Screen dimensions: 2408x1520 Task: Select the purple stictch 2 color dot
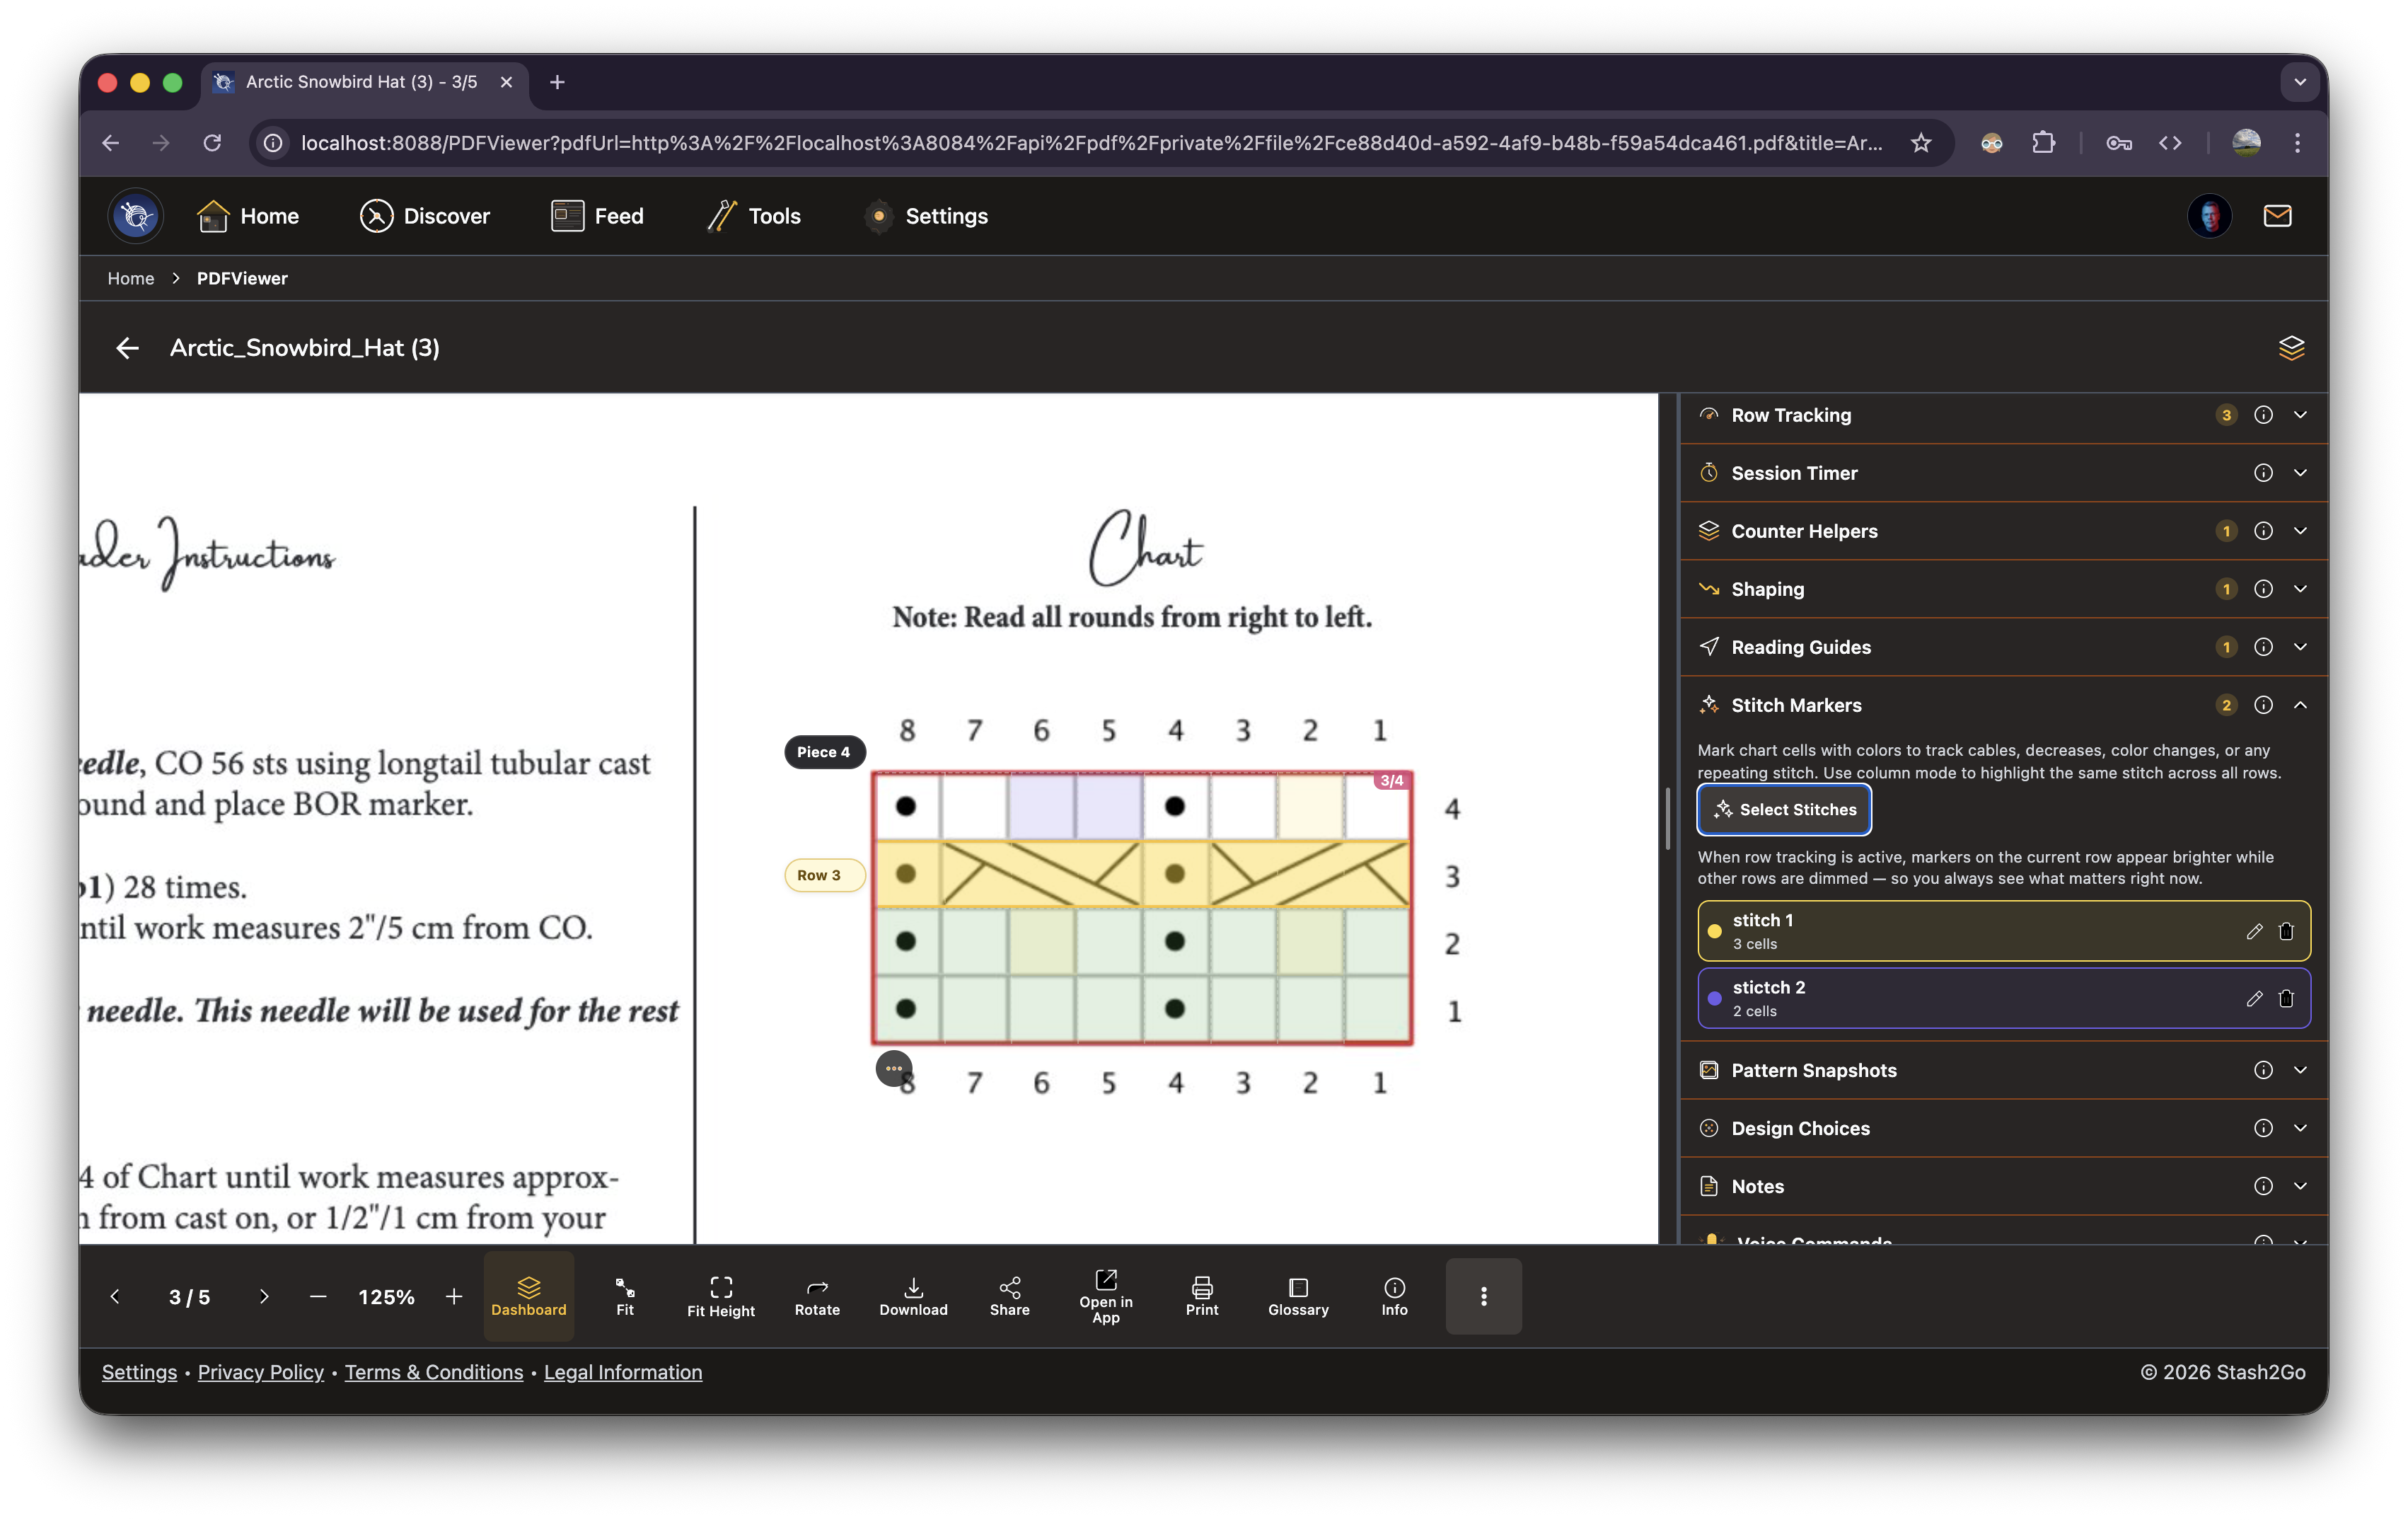click(1713, 998)
